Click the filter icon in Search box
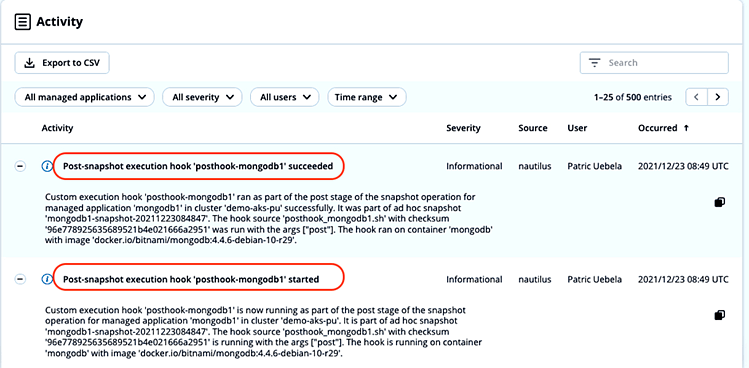Screen dimensions: 749x368 click(594, 63)
